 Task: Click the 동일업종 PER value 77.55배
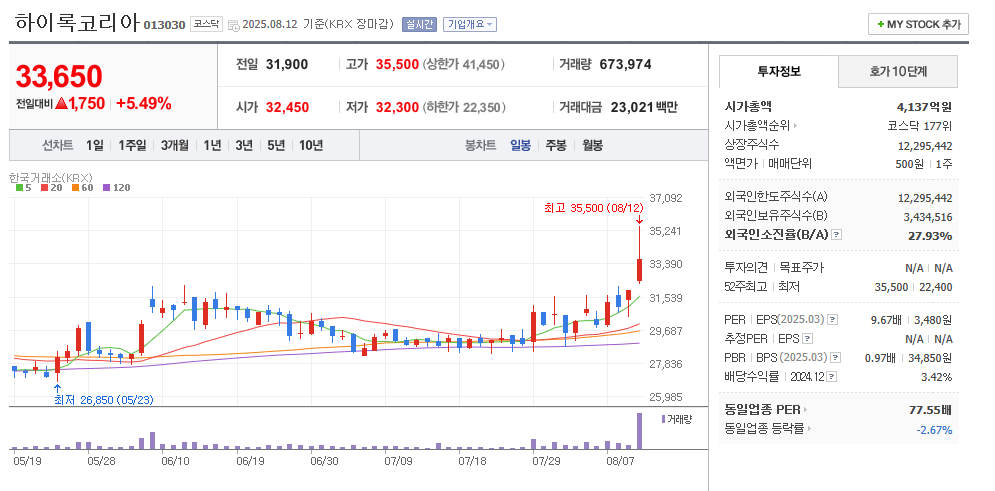tap(930, 410)
